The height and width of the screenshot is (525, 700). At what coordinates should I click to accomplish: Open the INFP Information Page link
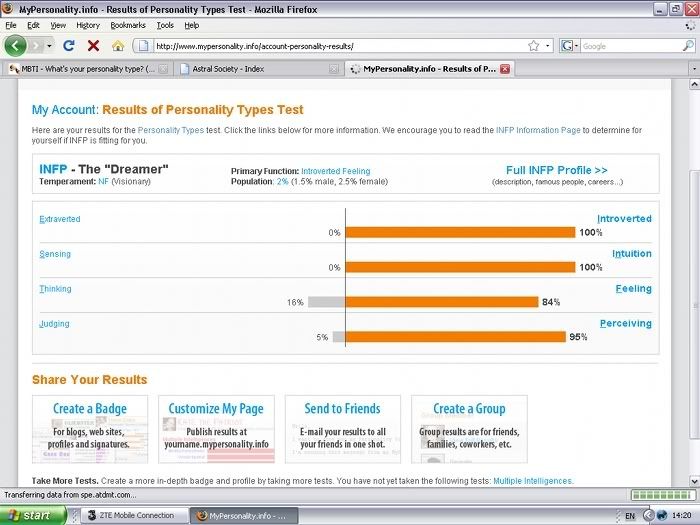click(538, 130)
